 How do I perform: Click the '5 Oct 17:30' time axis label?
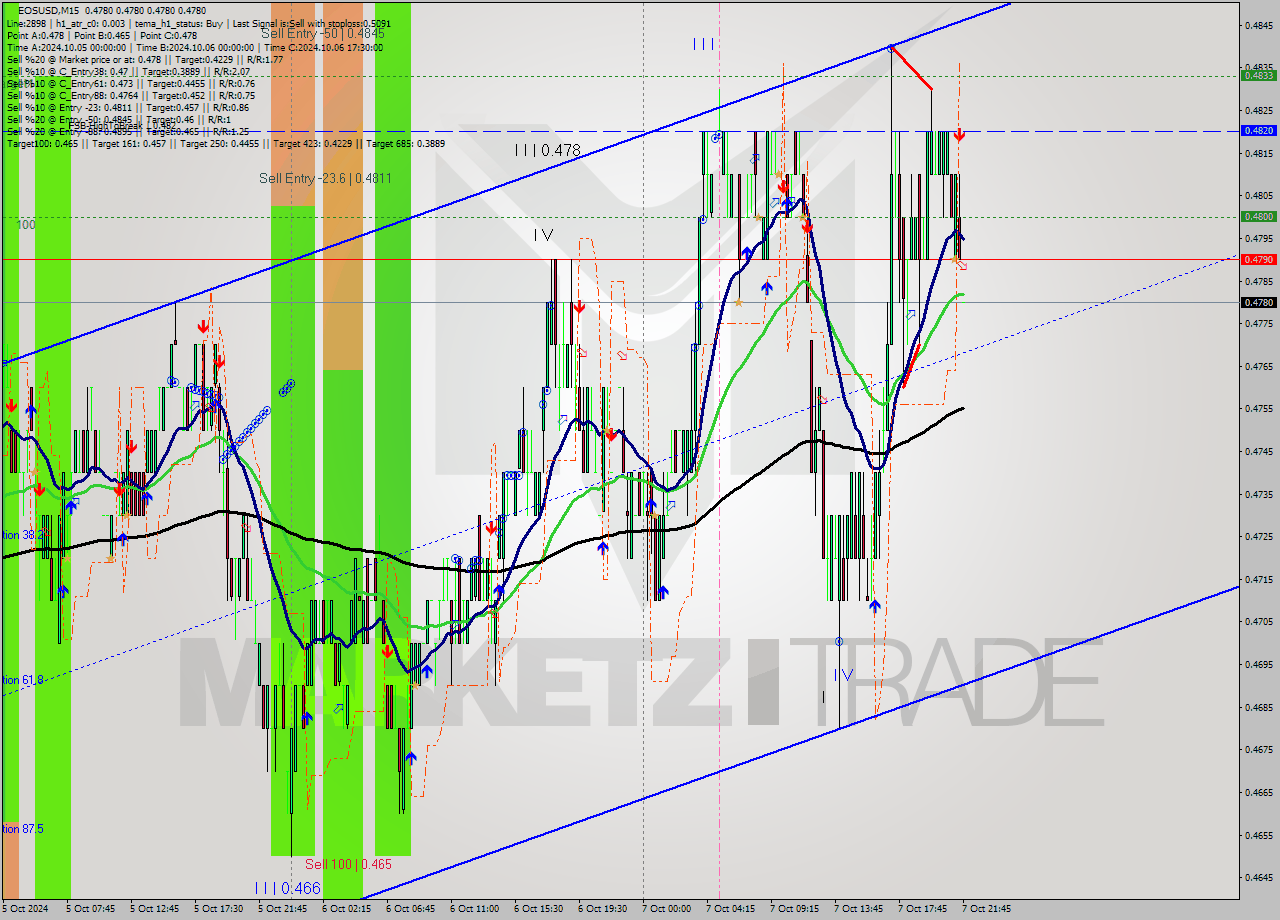coord(218,909)
